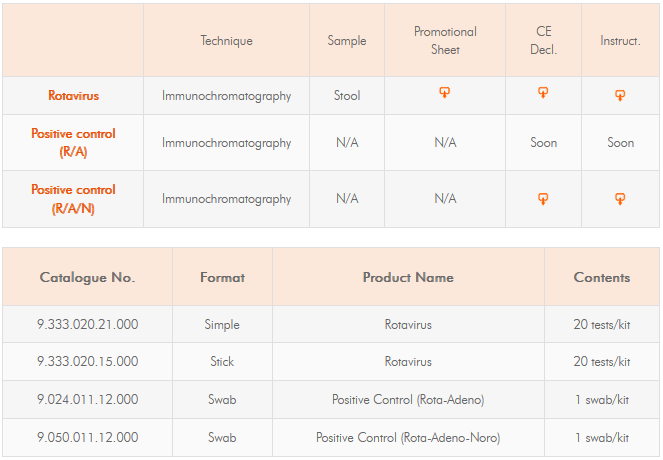Download the Rotavirus Promotional Sheet
The width and height of the screenshot is (663, 460).
click(445, 93)
